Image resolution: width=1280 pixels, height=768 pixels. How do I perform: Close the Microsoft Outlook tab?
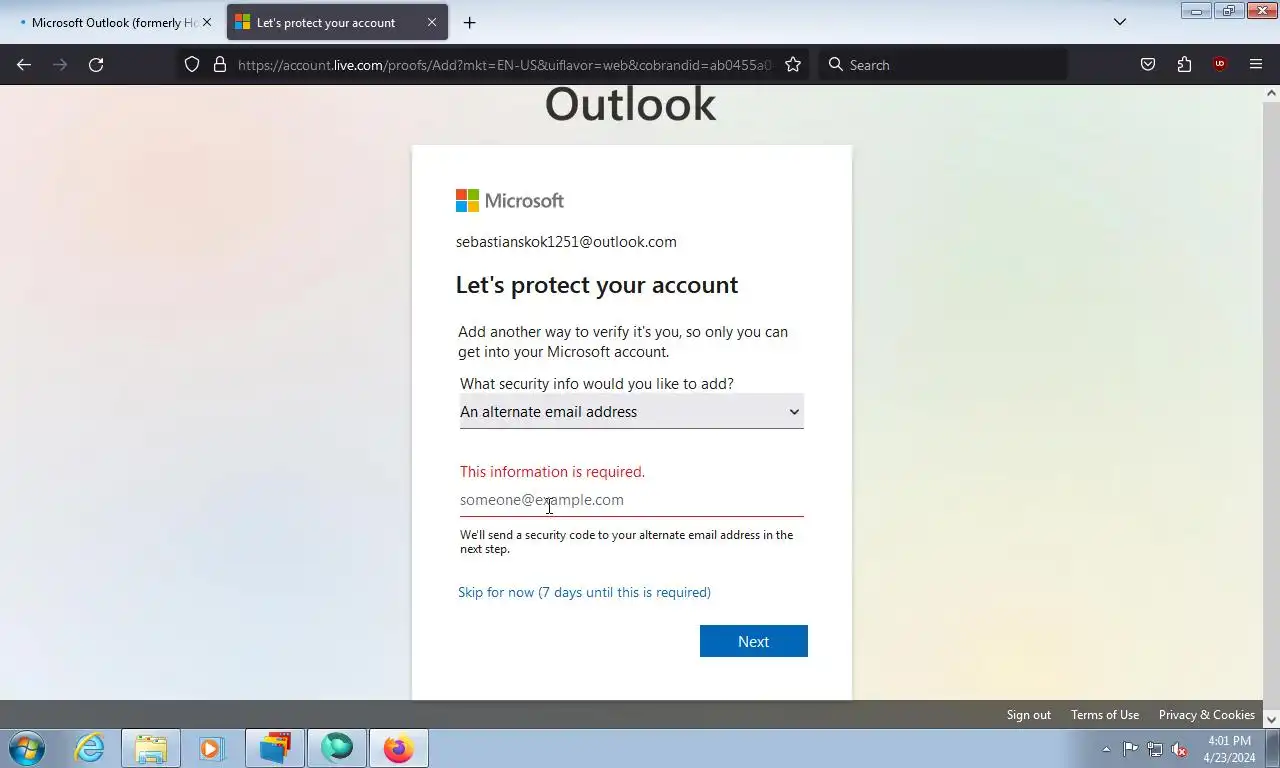(207, 22)
